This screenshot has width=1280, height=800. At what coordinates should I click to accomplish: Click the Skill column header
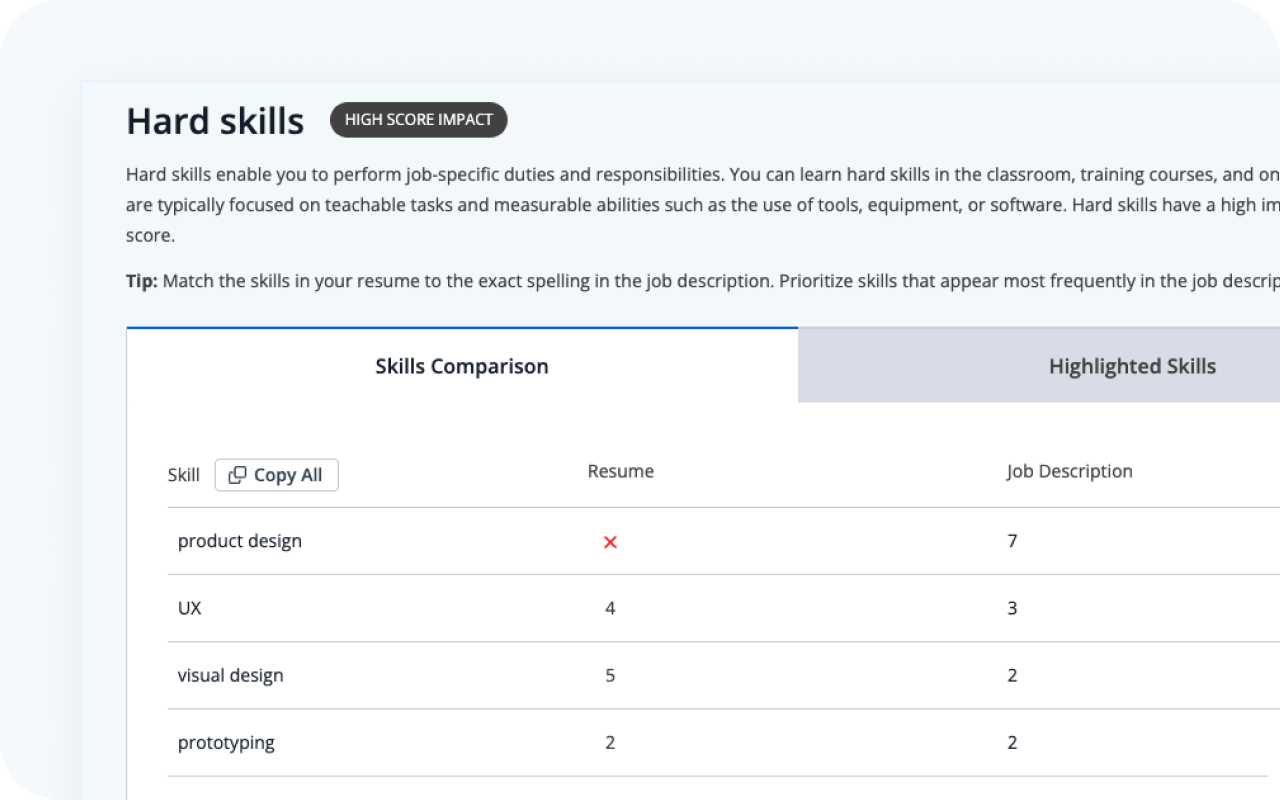[183, 475]
